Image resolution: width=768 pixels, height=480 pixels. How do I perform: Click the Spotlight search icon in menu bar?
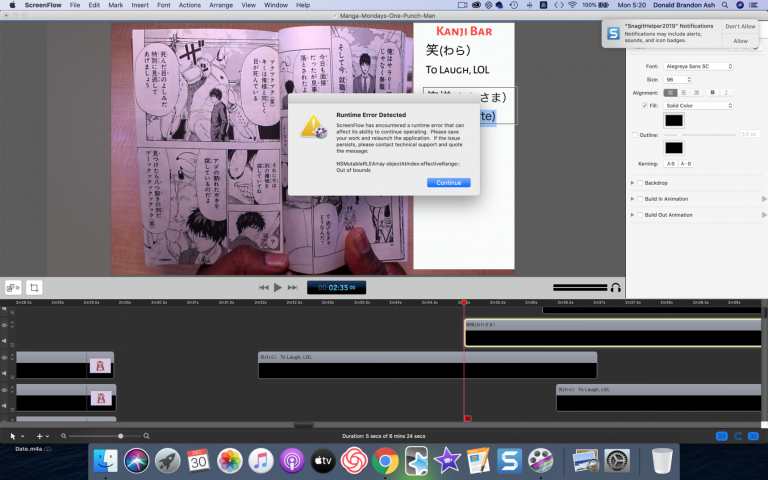(x=725, y=5)
